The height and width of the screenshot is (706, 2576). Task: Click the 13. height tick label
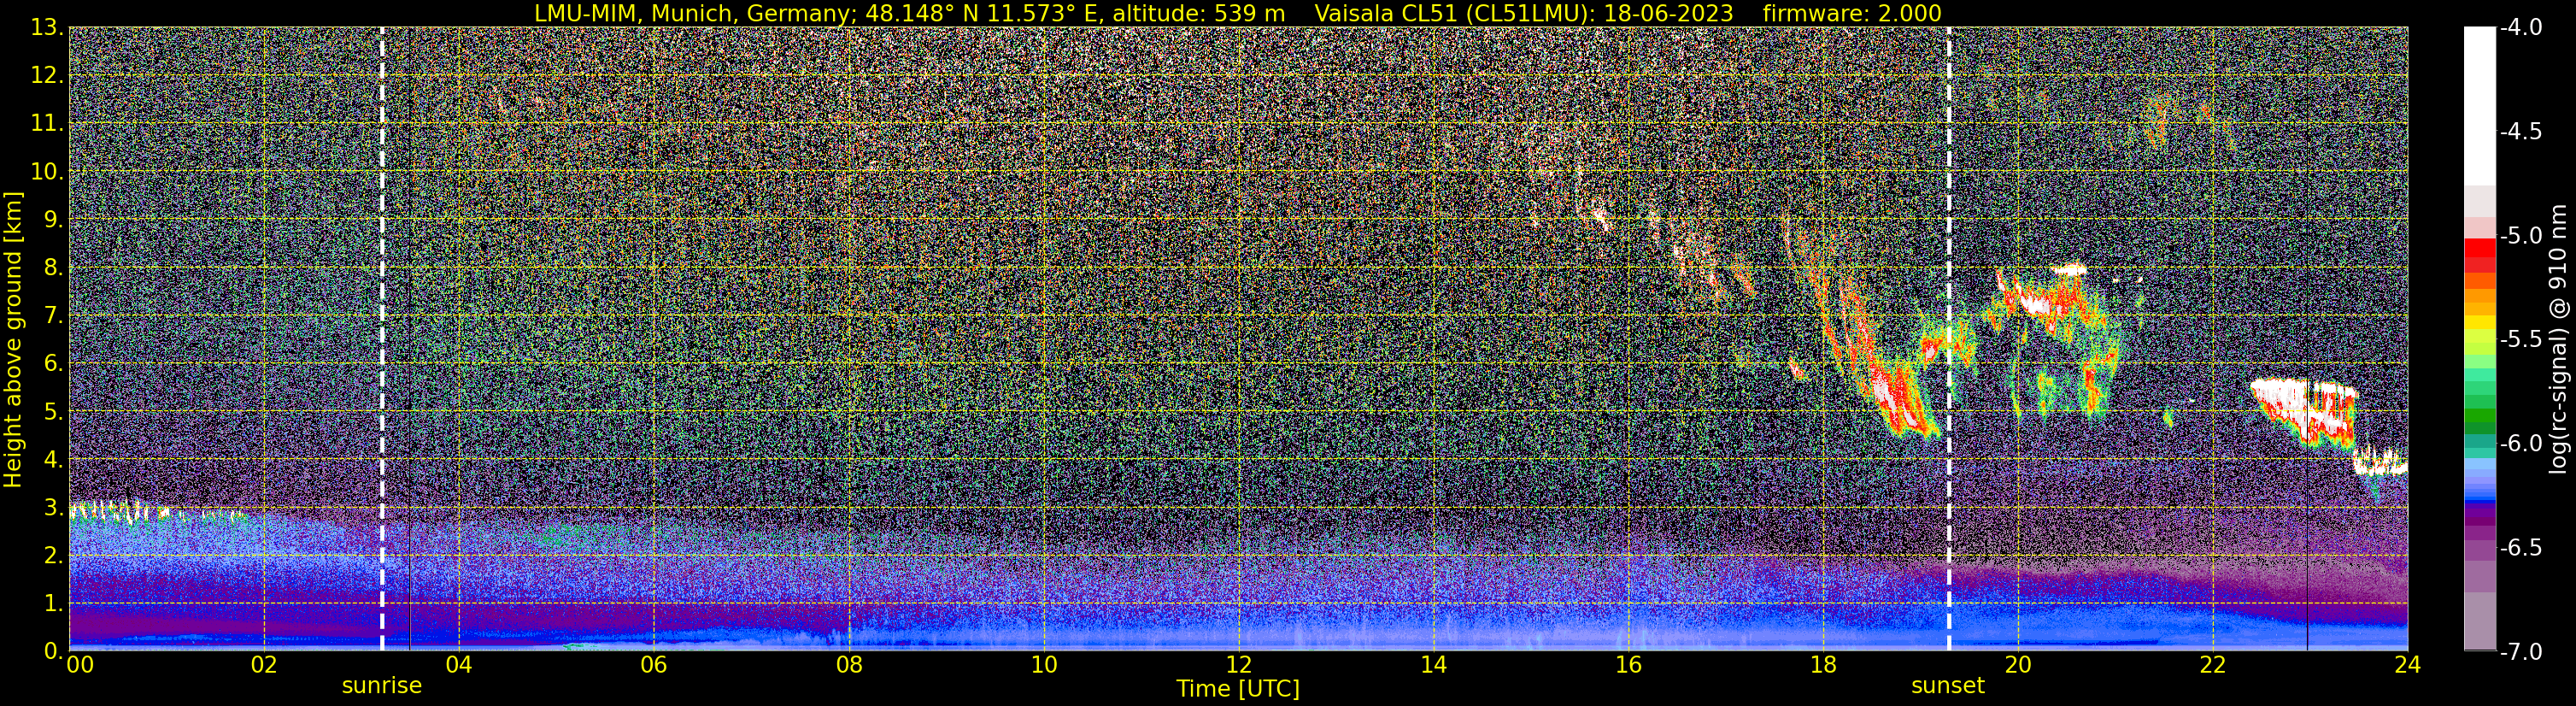click(47, 28)
